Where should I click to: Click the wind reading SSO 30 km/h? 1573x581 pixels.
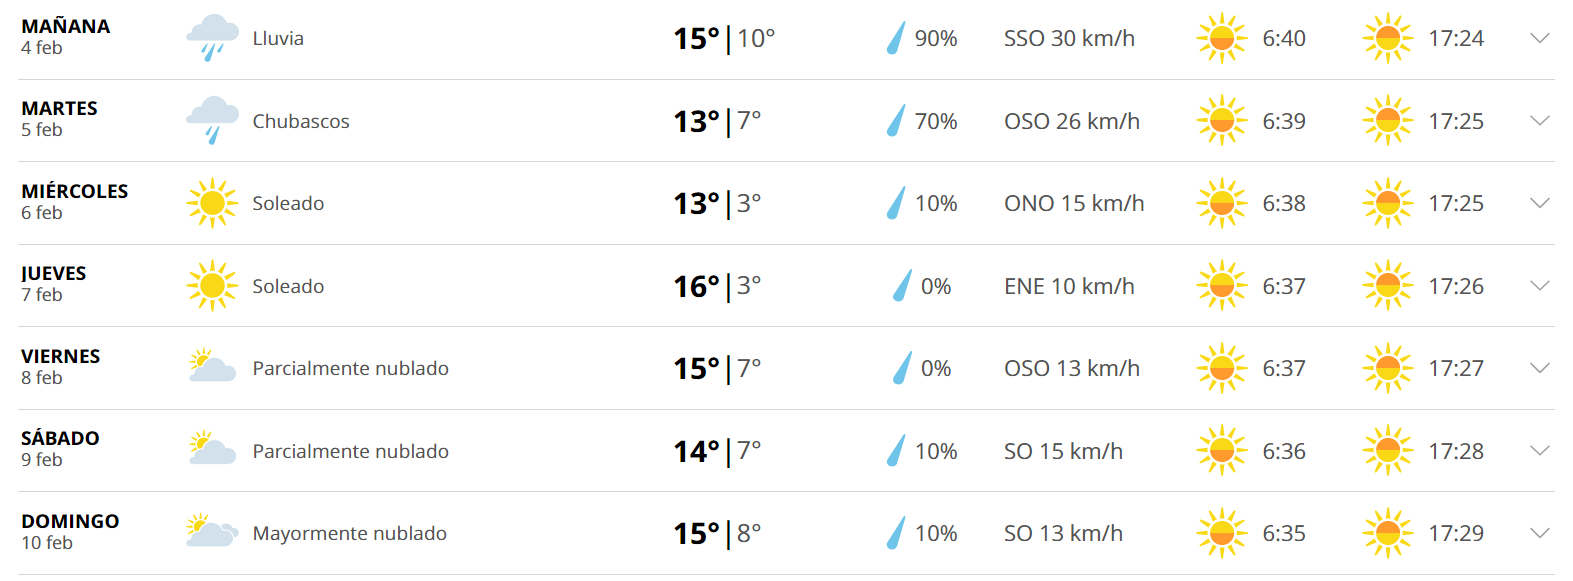click(1069, 39)
